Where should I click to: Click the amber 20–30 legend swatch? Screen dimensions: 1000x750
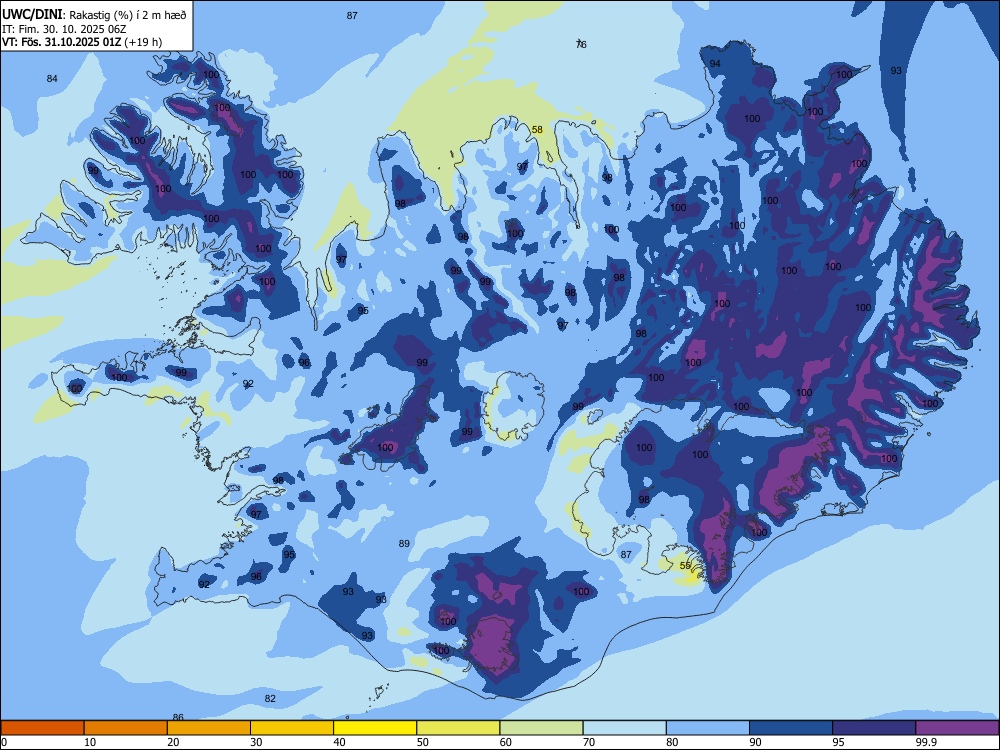pos(209,728)
